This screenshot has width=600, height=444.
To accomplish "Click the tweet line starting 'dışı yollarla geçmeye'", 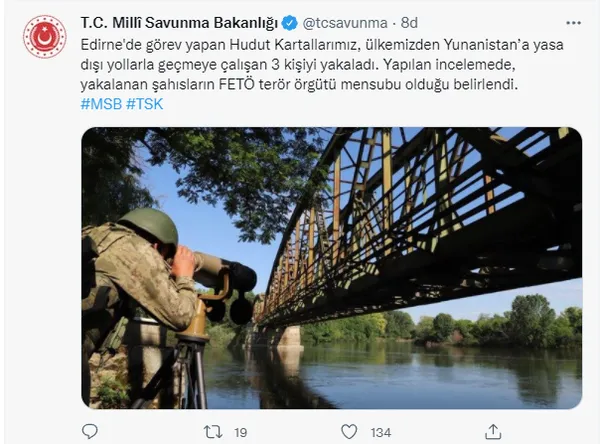I will point(298,65).
